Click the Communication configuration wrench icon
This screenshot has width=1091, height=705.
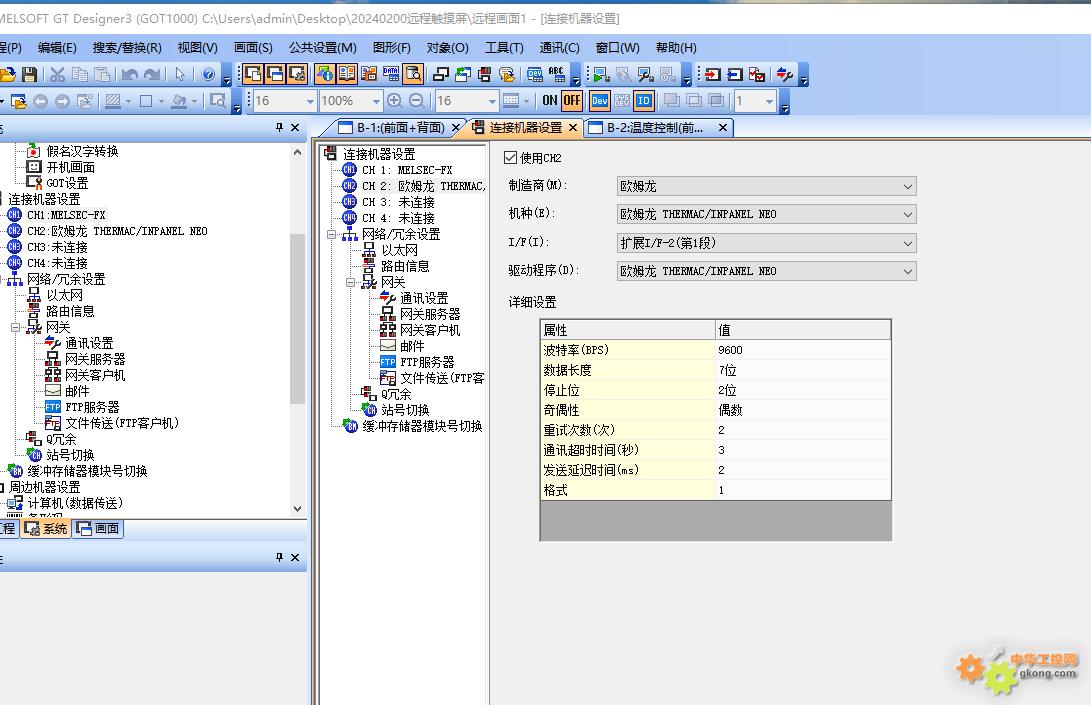[x=785, y=74]
